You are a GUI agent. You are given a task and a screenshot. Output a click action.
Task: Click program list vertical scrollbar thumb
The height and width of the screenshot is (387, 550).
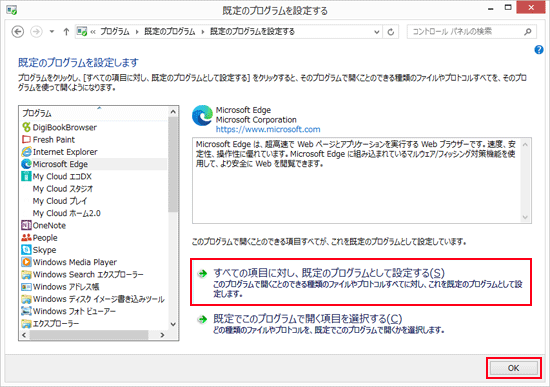173,164
